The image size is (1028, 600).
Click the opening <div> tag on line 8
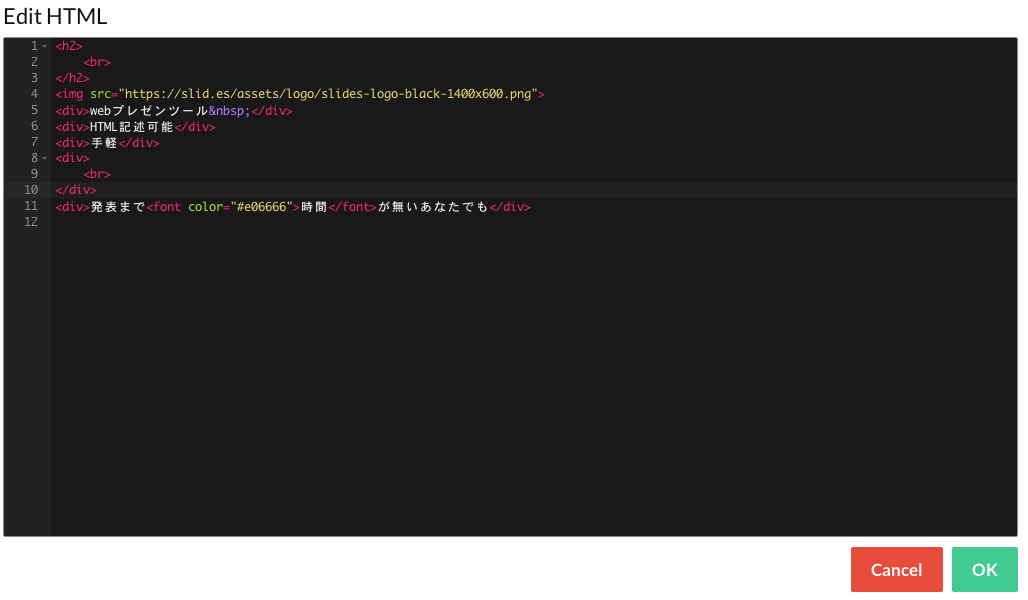coord(72,158)
